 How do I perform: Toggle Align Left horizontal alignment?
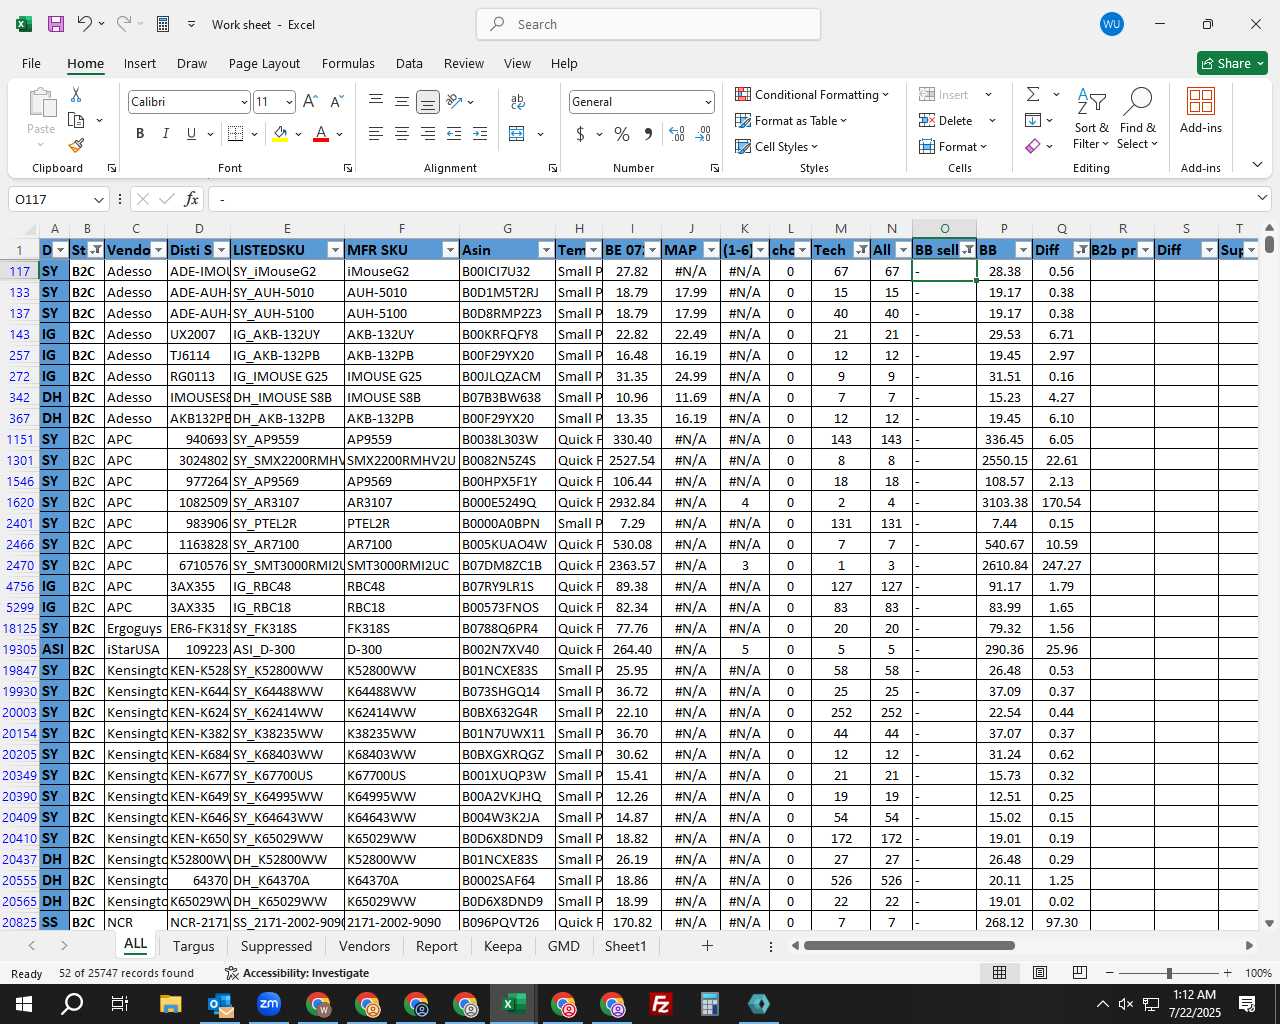point(376,134)
